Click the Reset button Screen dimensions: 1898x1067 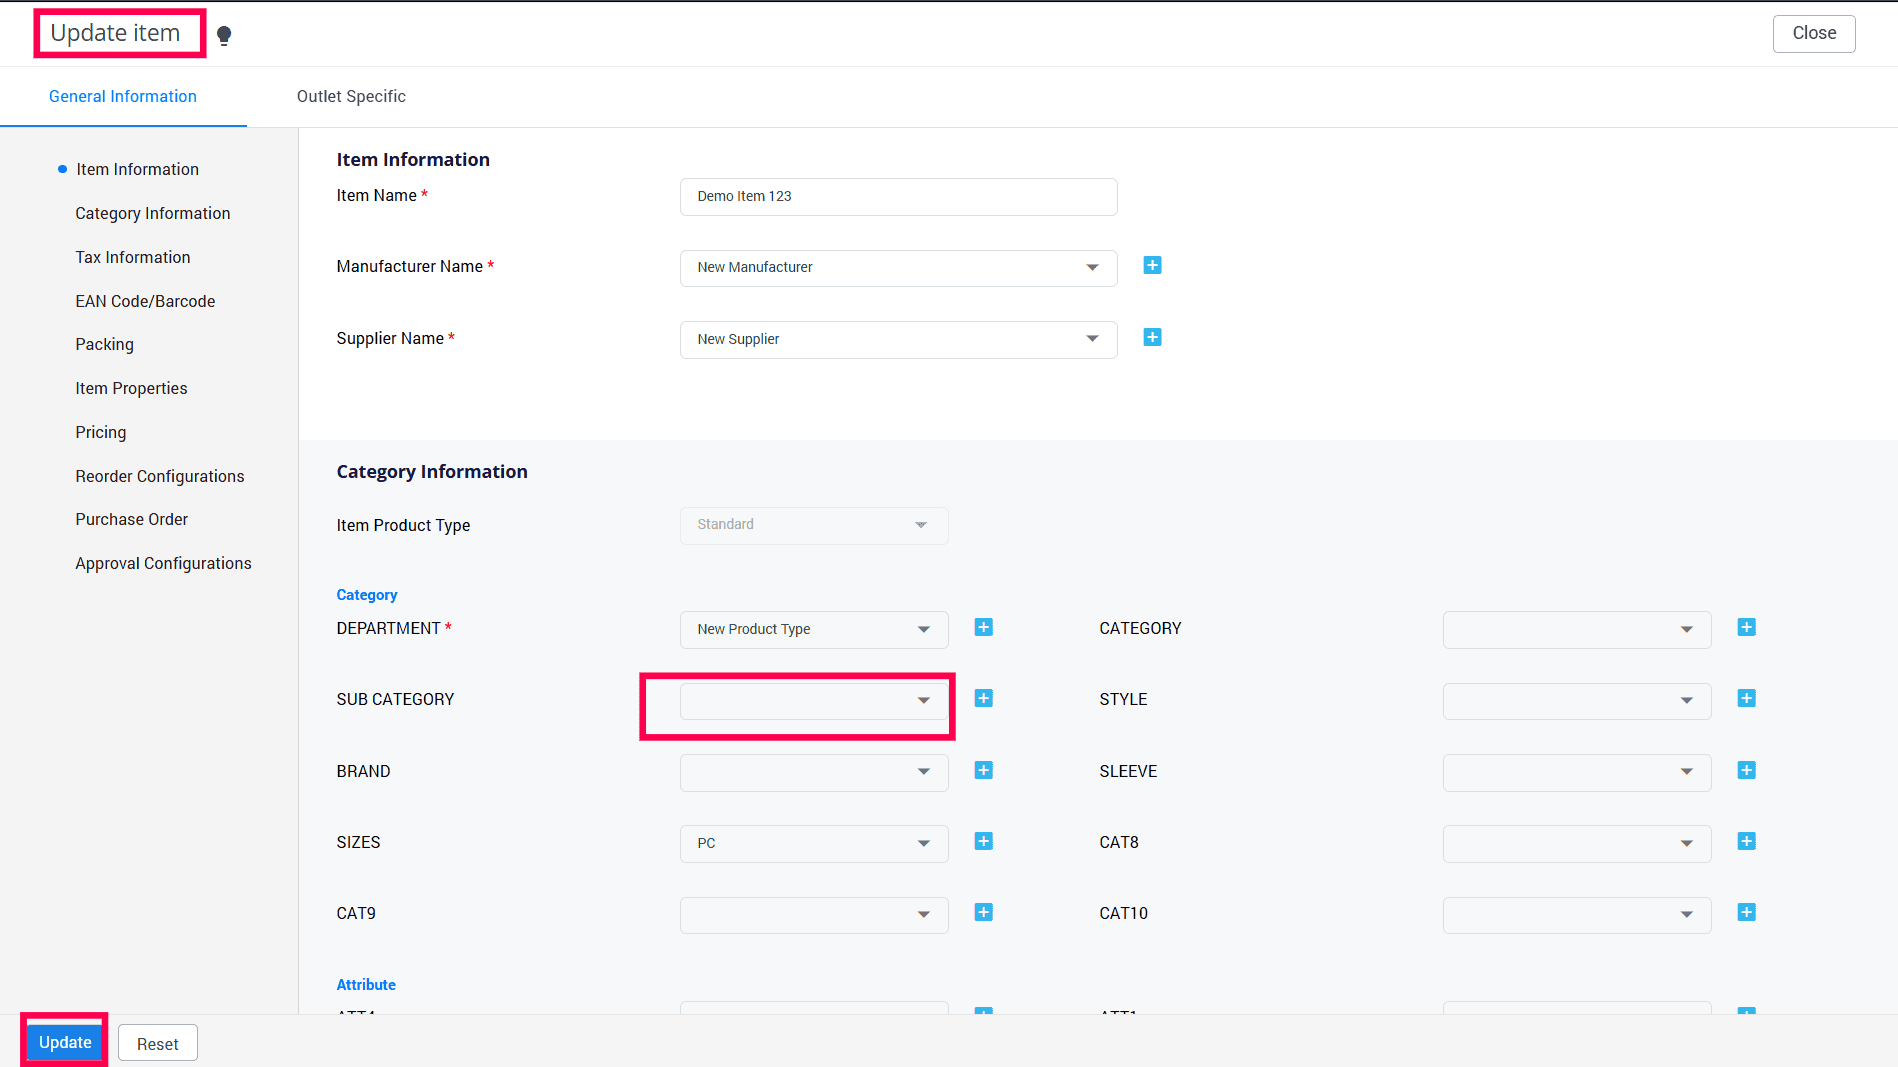(x=158, y=1043)
